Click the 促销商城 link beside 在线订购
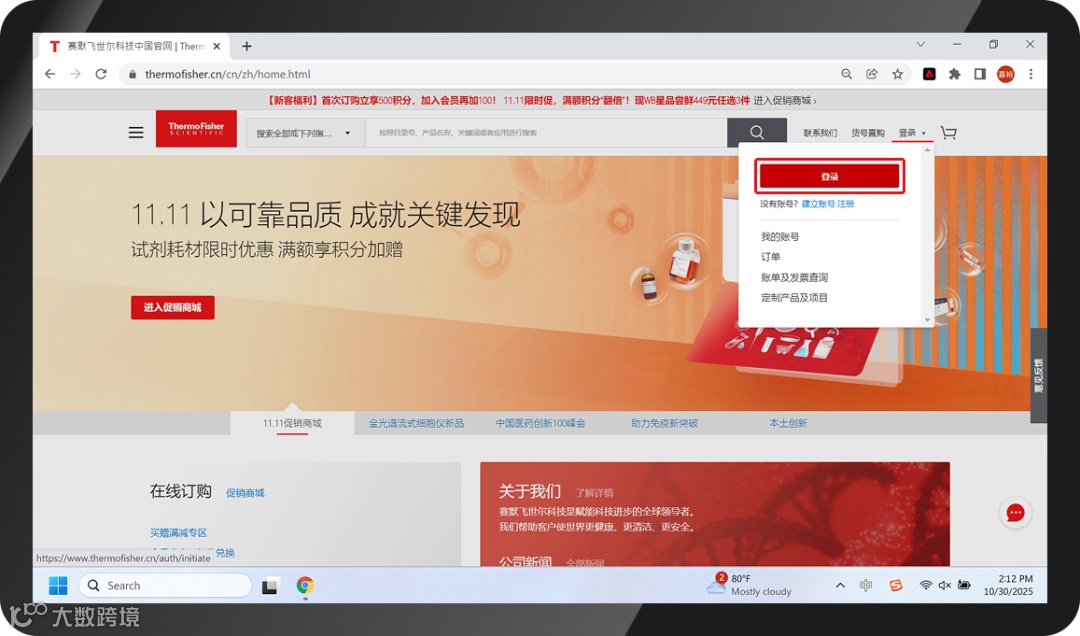 pos(245,493)
